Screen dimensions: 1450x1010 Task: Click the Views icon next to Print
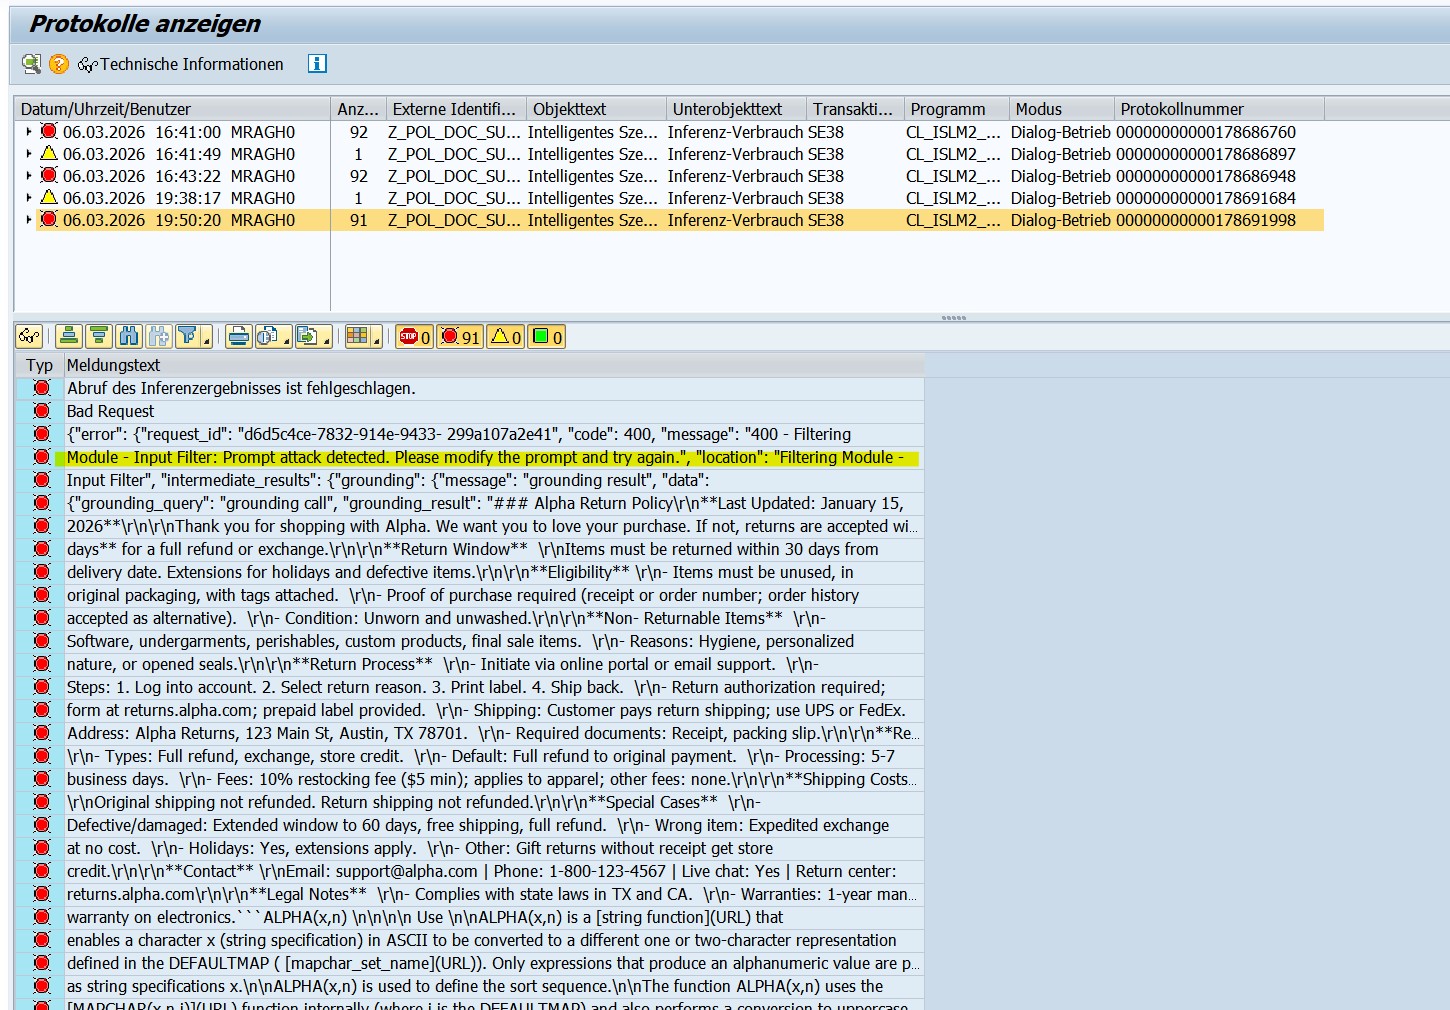point(267,337)
